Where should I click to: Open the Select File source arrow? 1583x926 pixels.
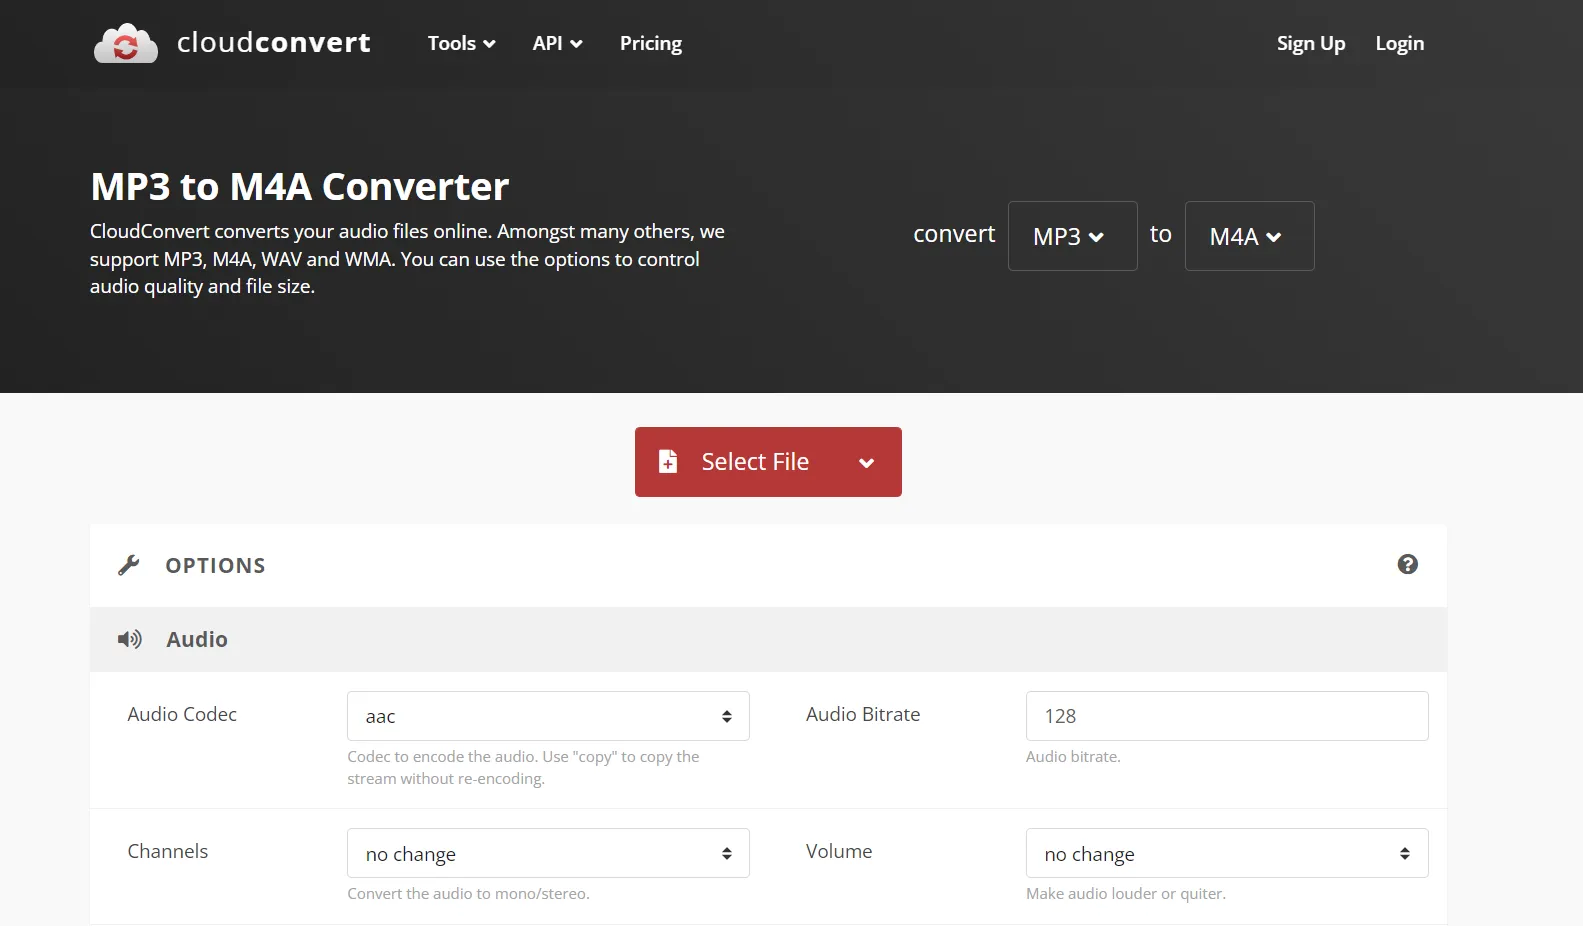pos(866,463)
